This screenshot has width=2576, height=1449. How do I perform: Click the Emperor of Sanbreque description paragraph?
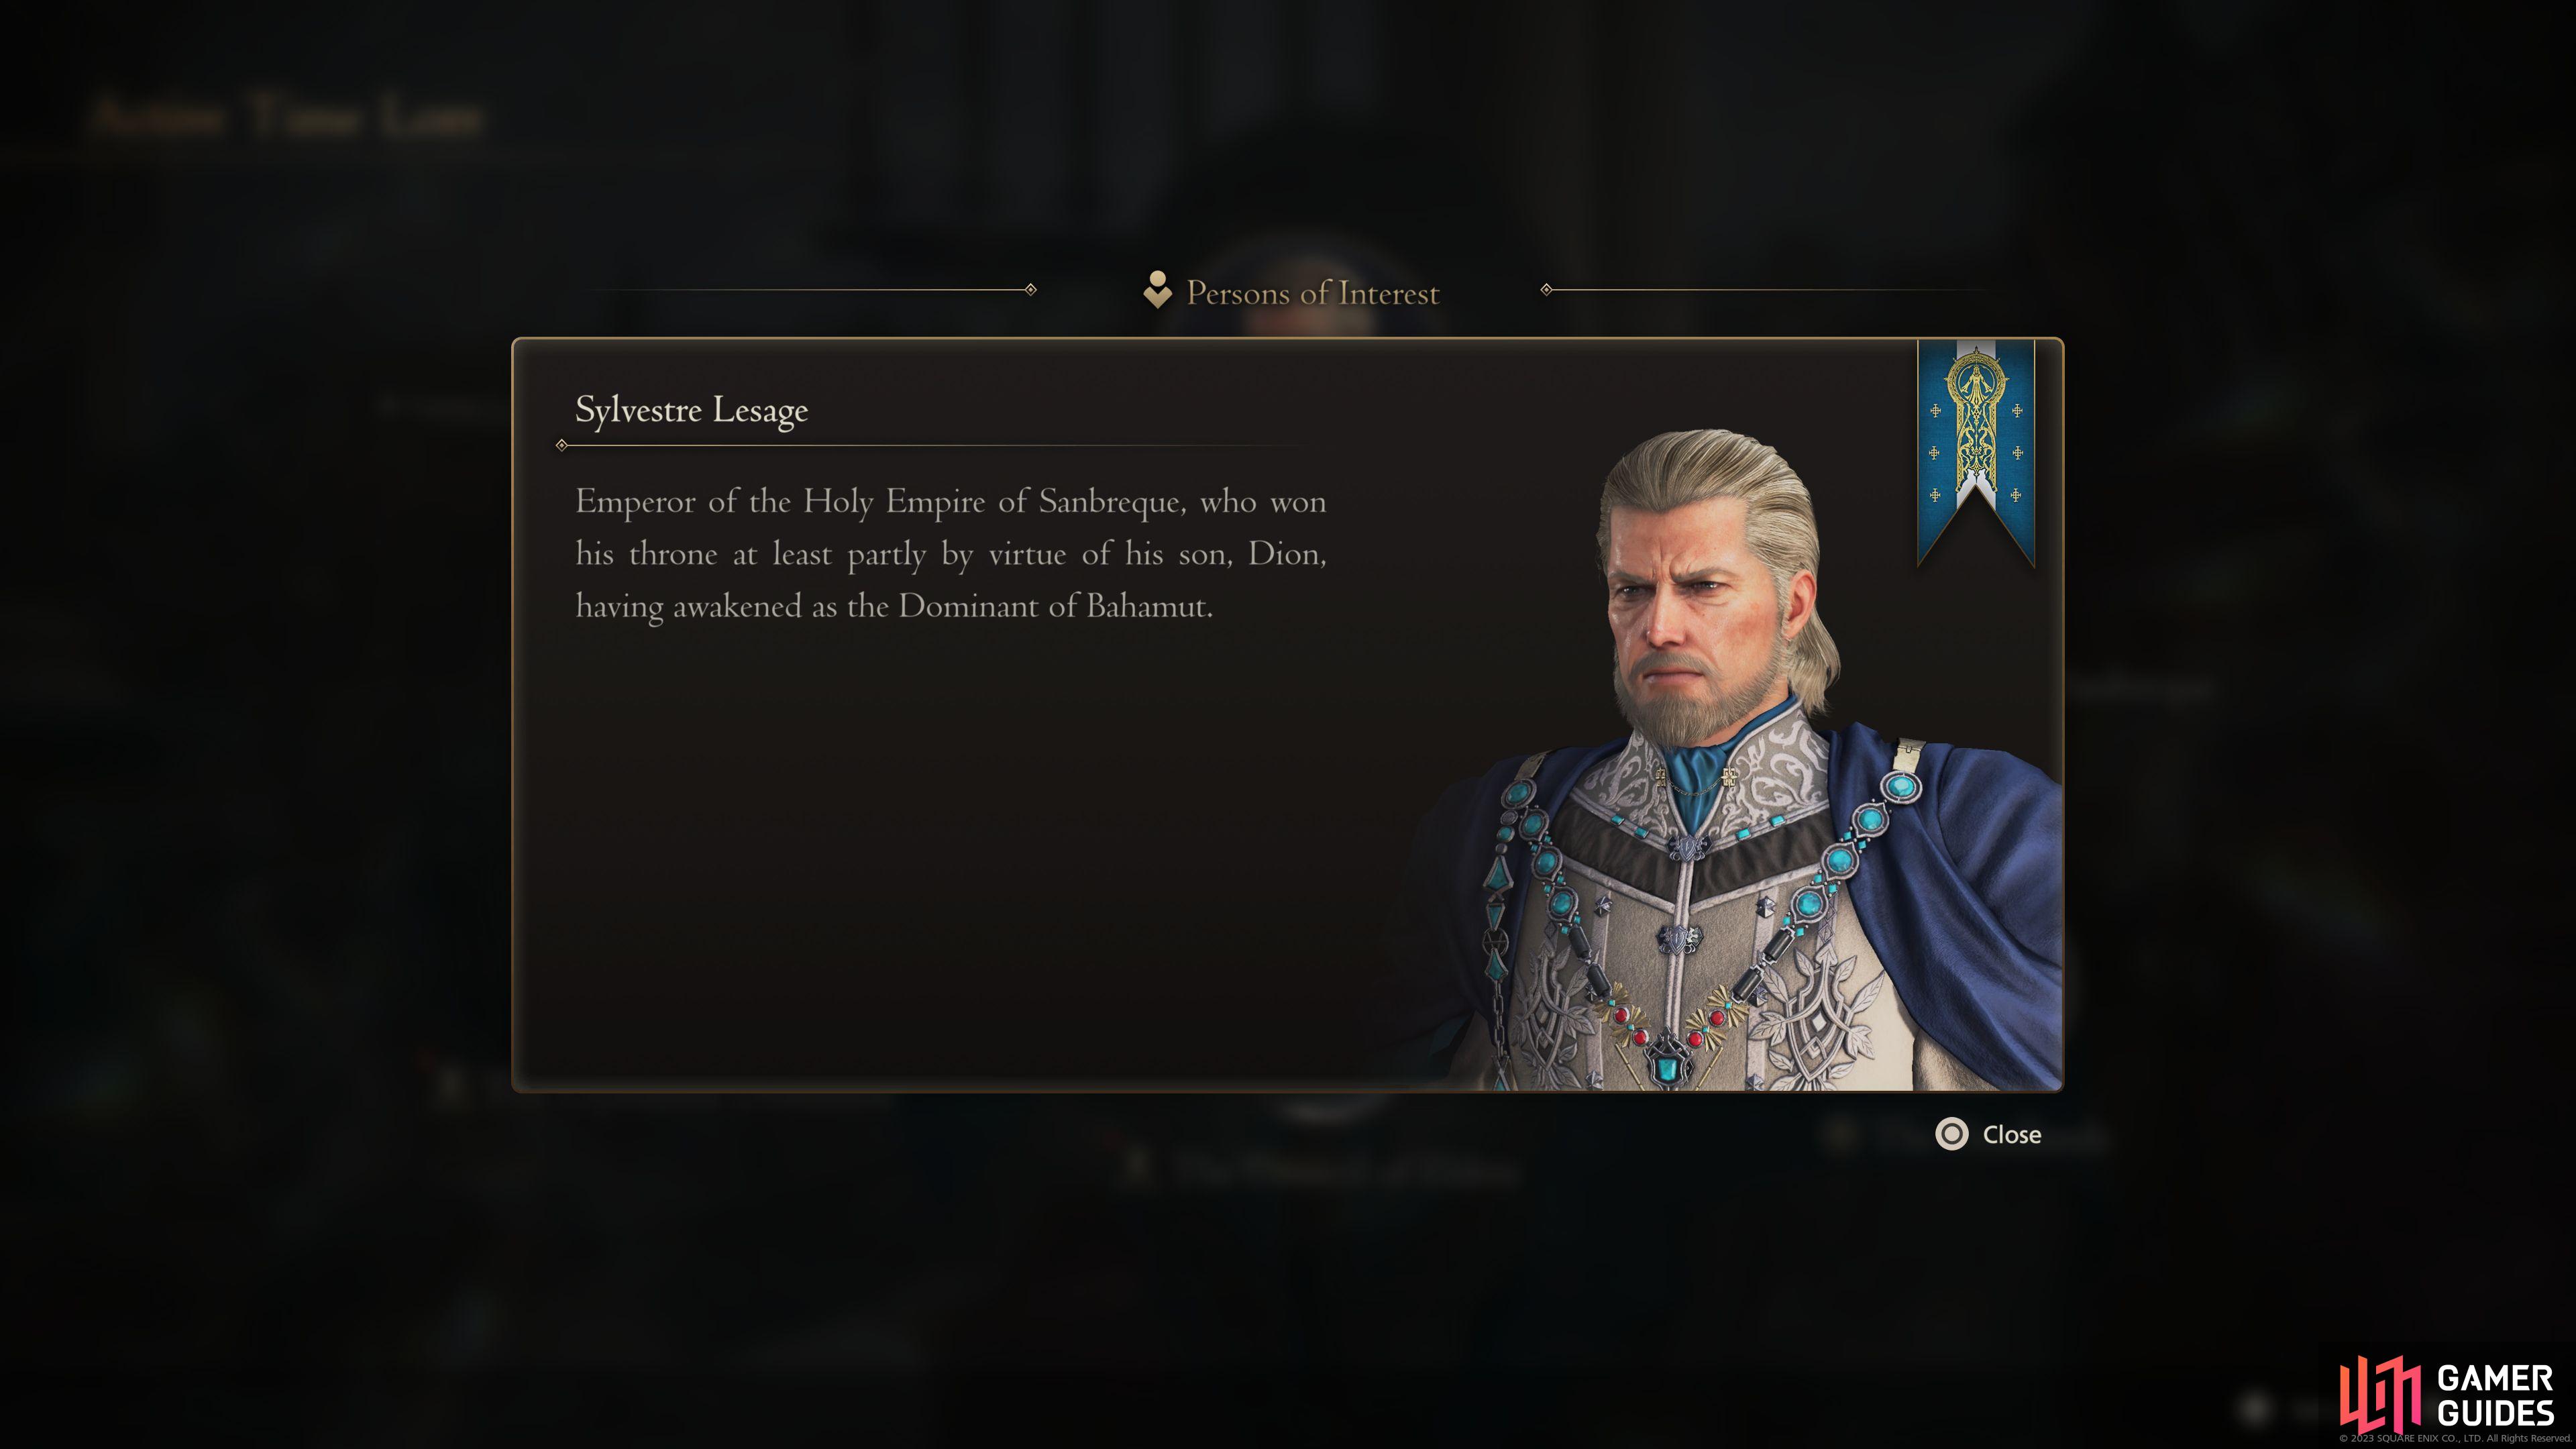(x=950, y=554)
